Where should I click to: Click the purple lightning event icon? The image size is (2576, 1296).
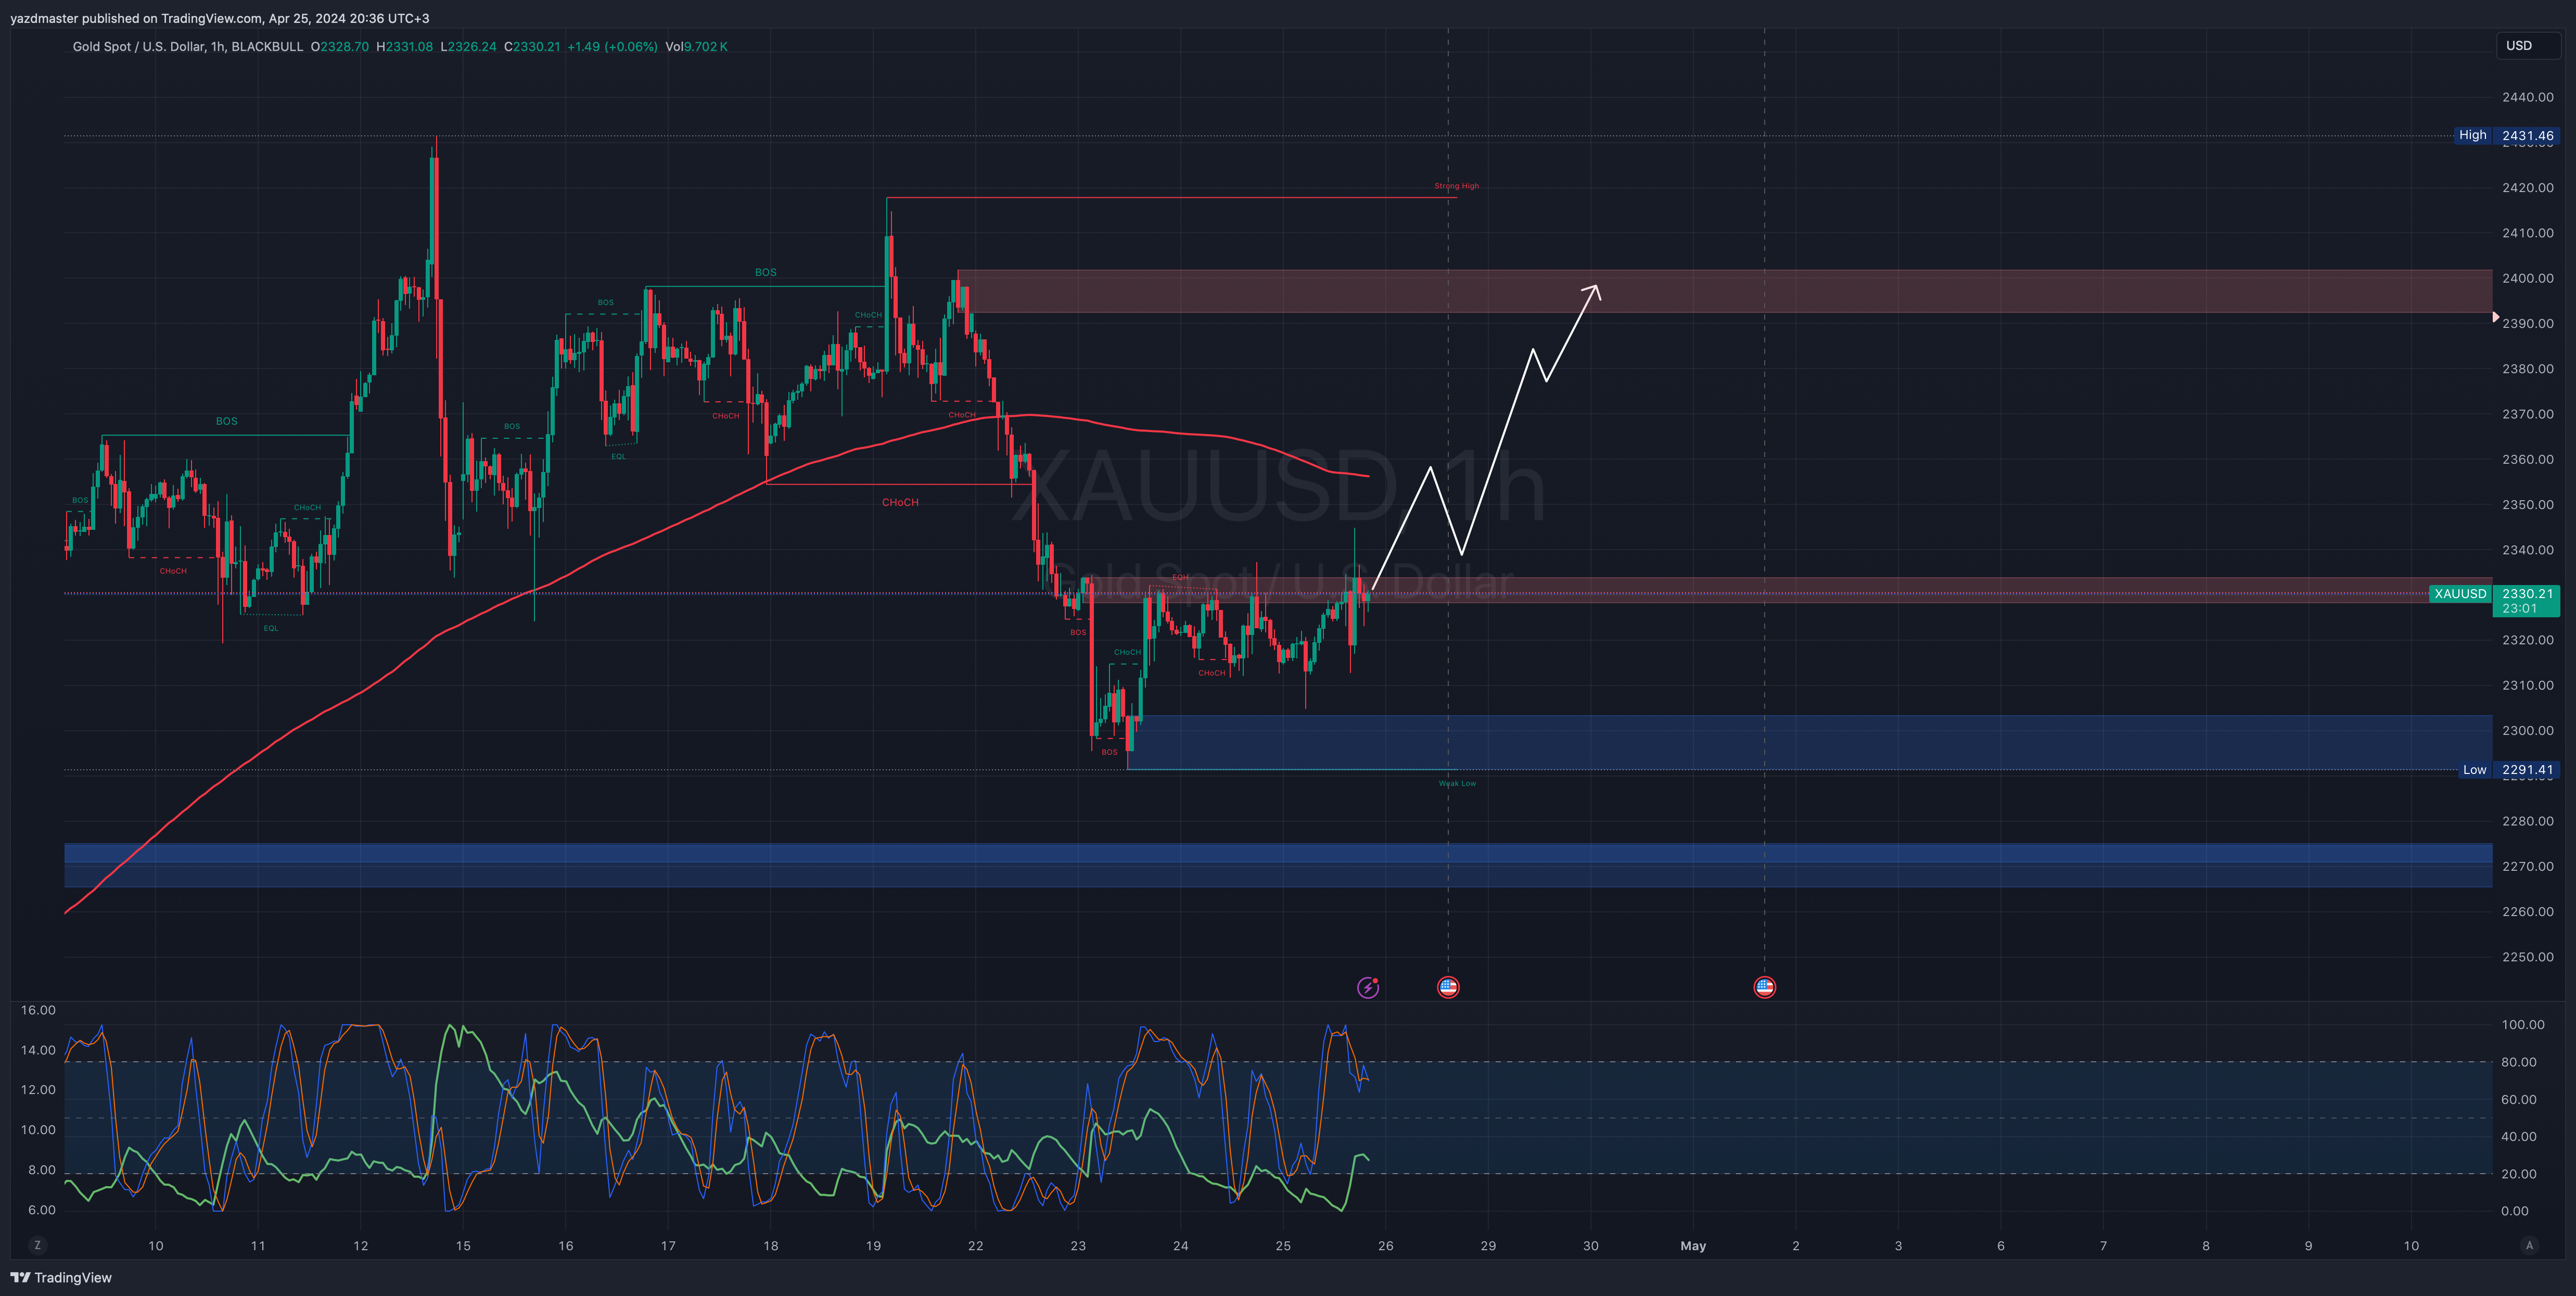1368,988
